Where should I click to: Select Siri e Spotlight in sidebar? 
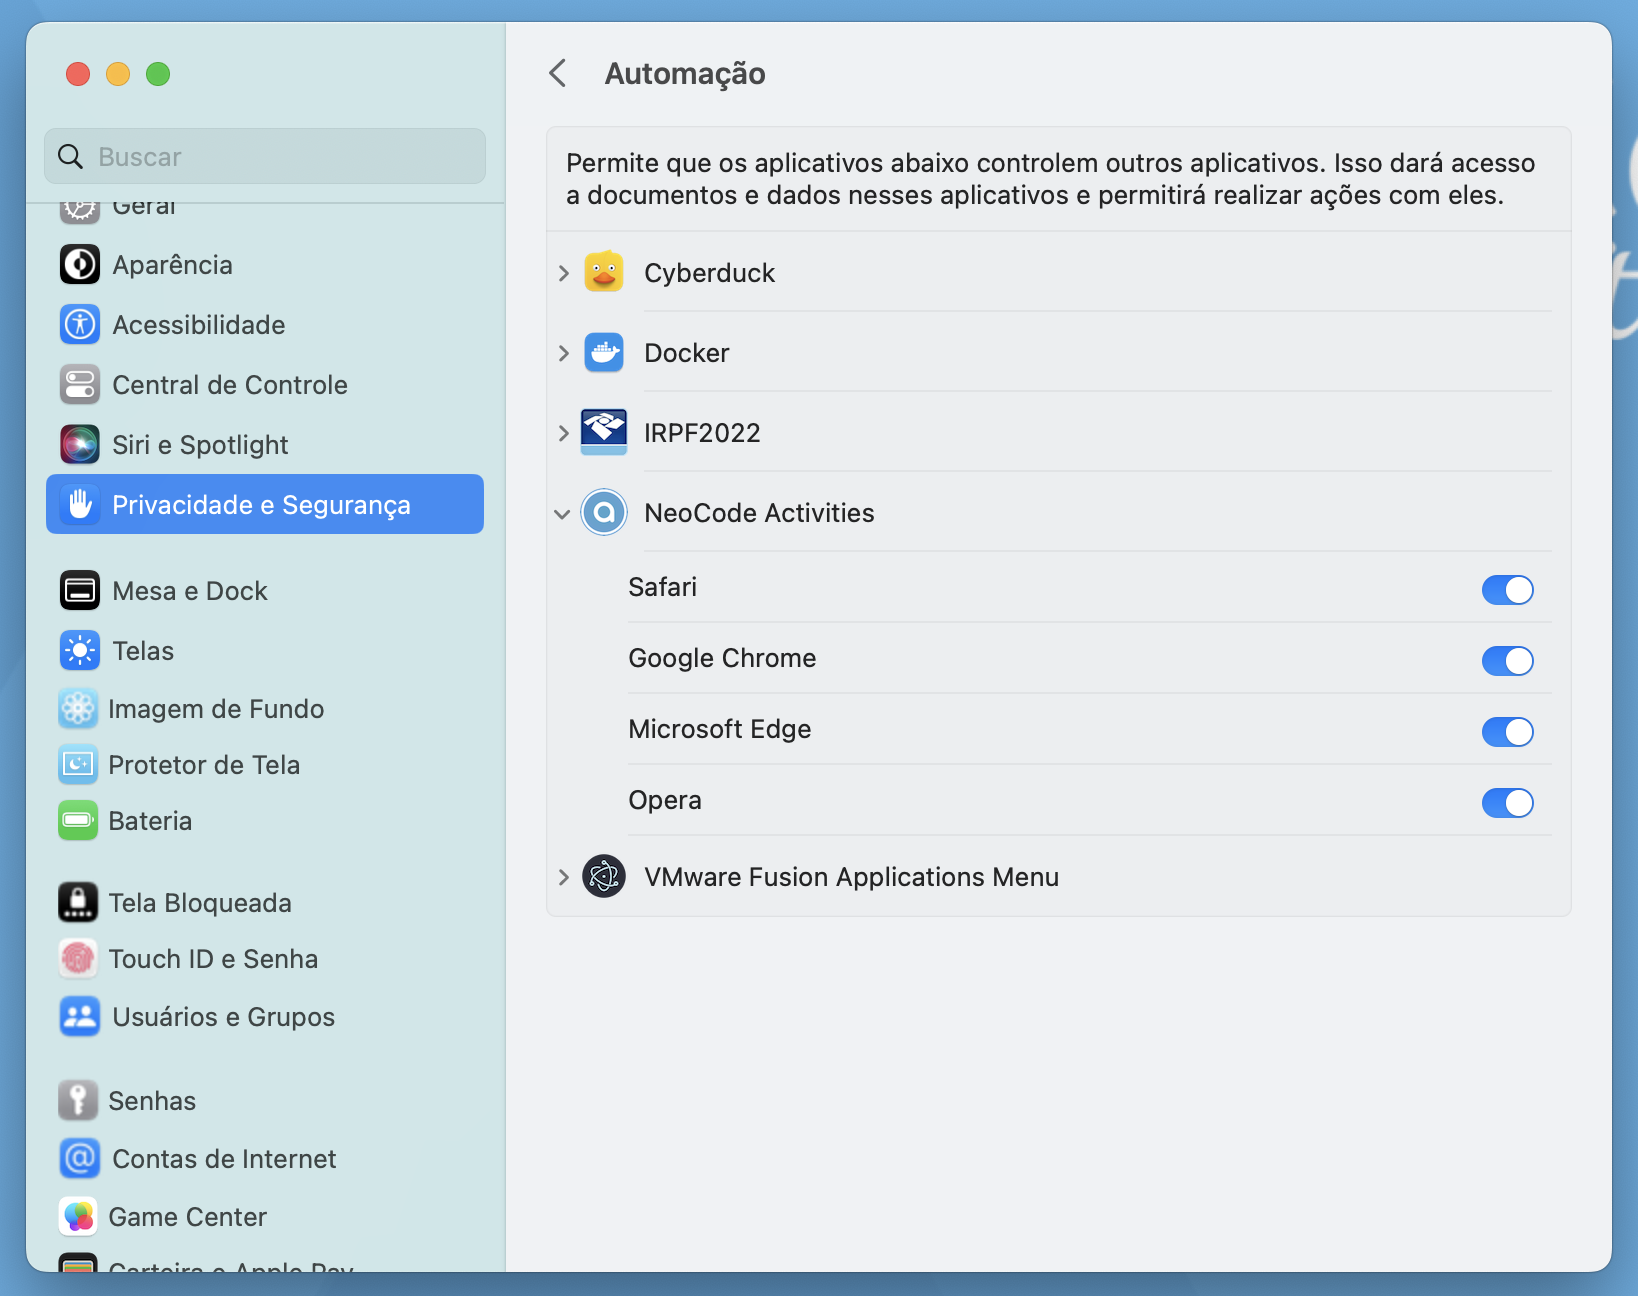[x=265, y=445]
